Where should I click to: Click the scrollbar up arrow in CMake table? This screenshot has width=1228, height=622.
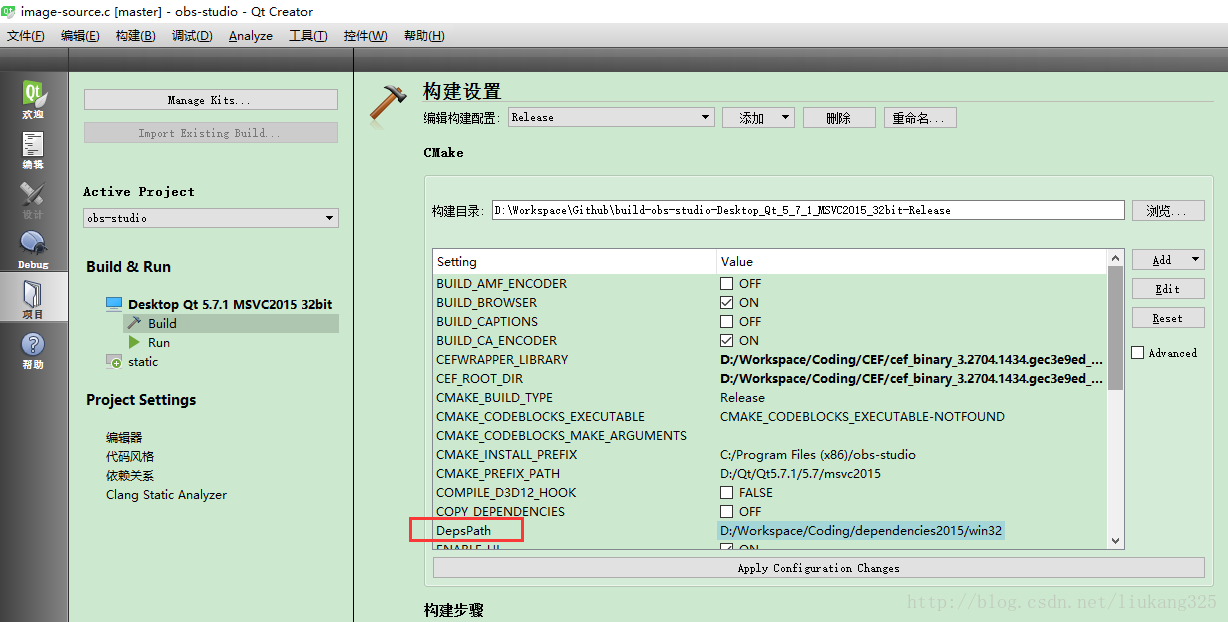point(1116,258)
